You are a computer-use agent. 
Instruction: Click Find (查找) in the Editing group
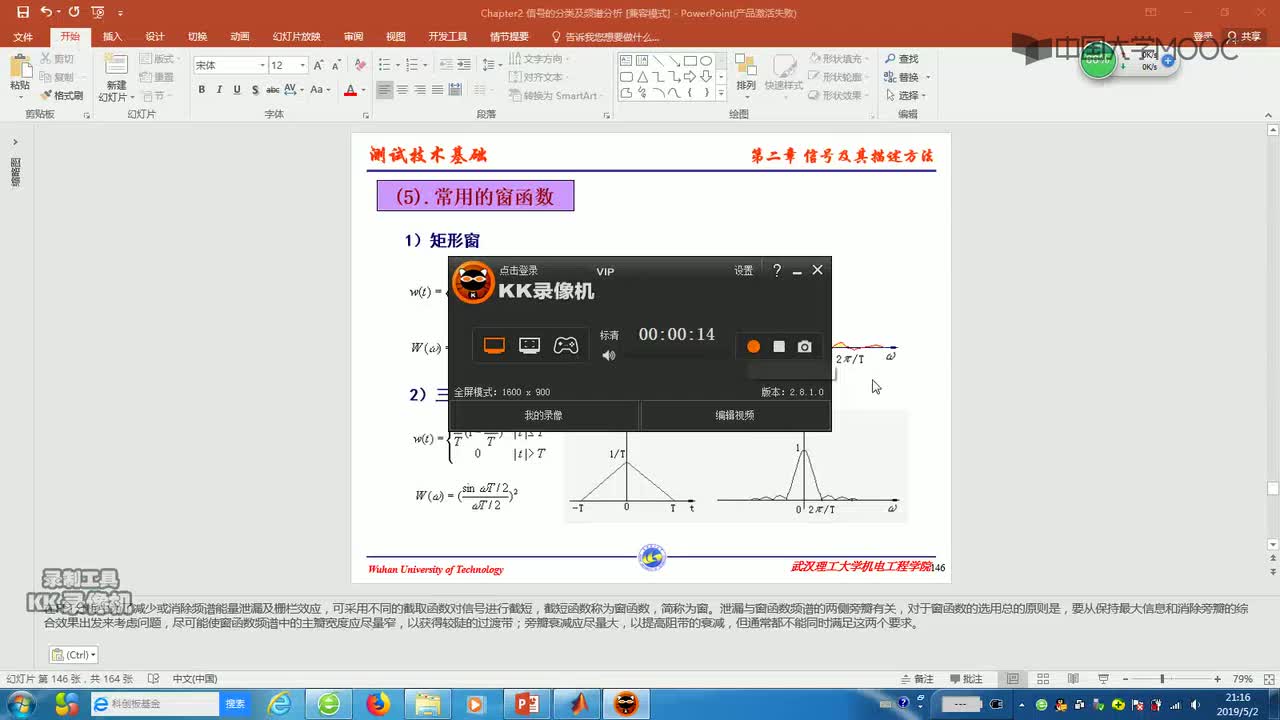pyautogui.click(x=901, y=59)
